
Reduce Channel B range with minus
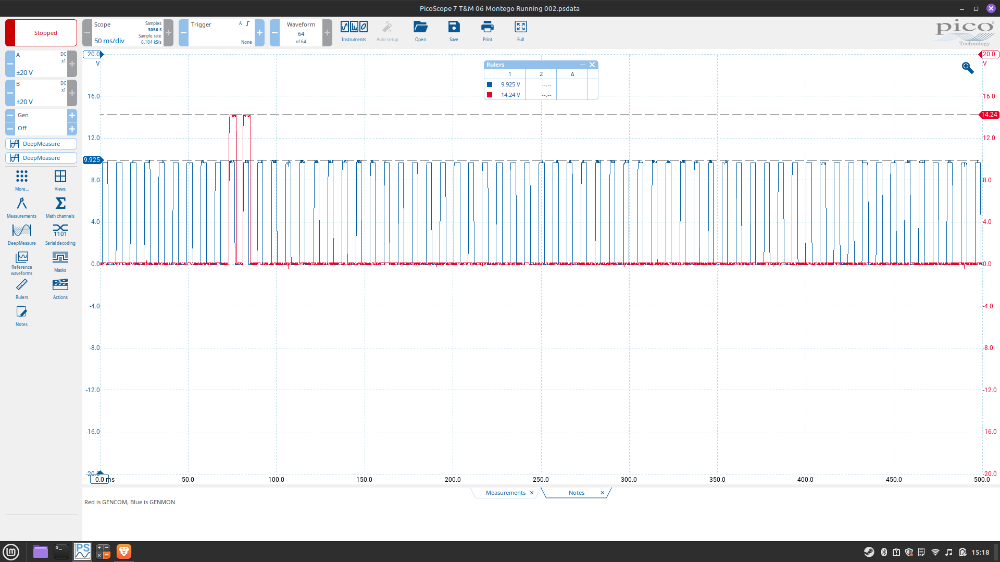click(10, 92)
